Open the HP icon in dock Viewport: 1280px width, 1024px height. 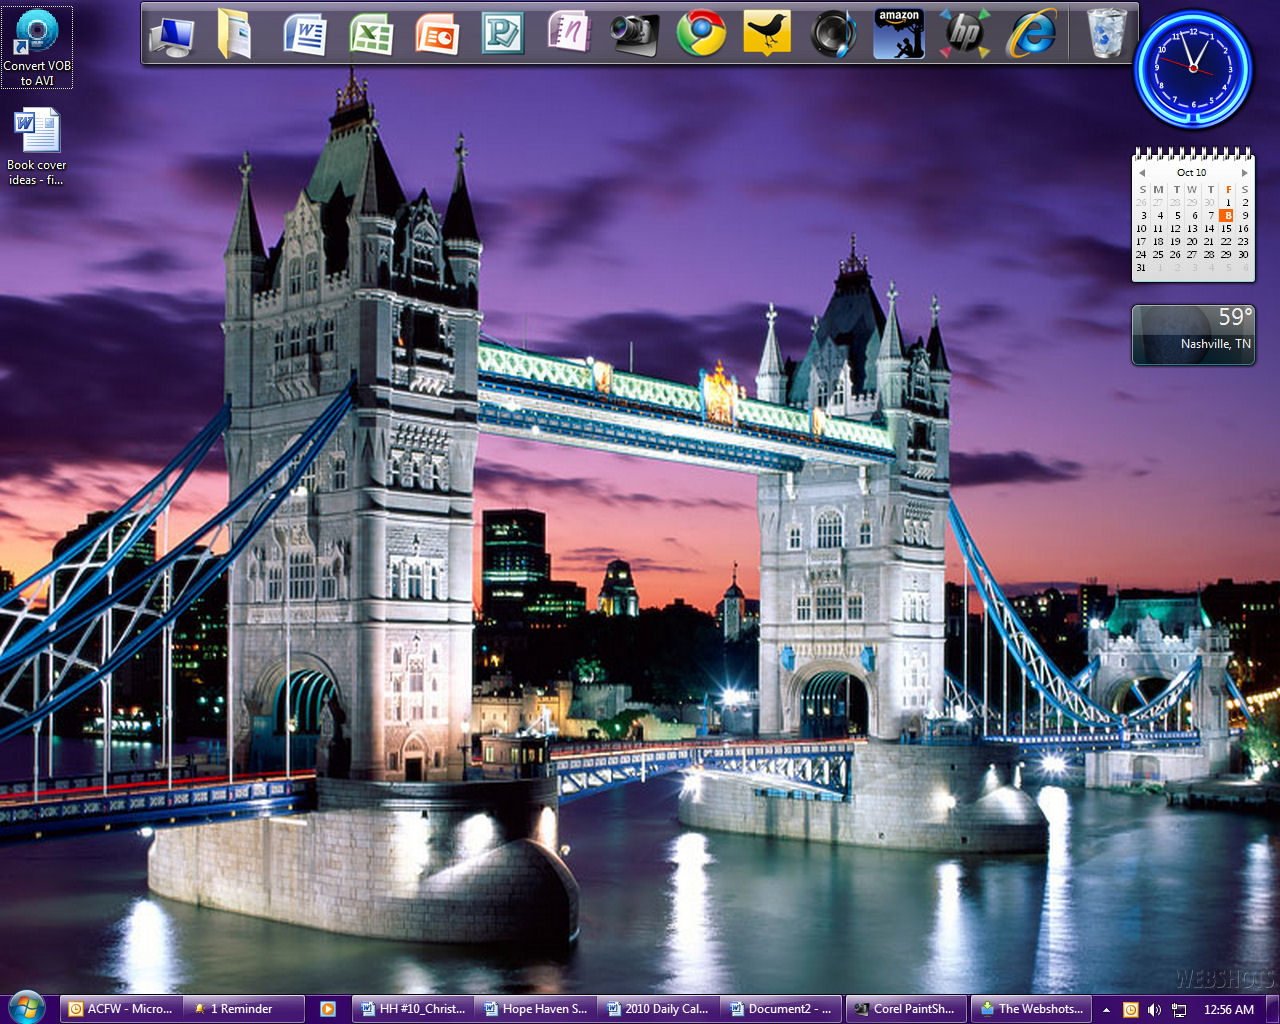pos(964,34)
